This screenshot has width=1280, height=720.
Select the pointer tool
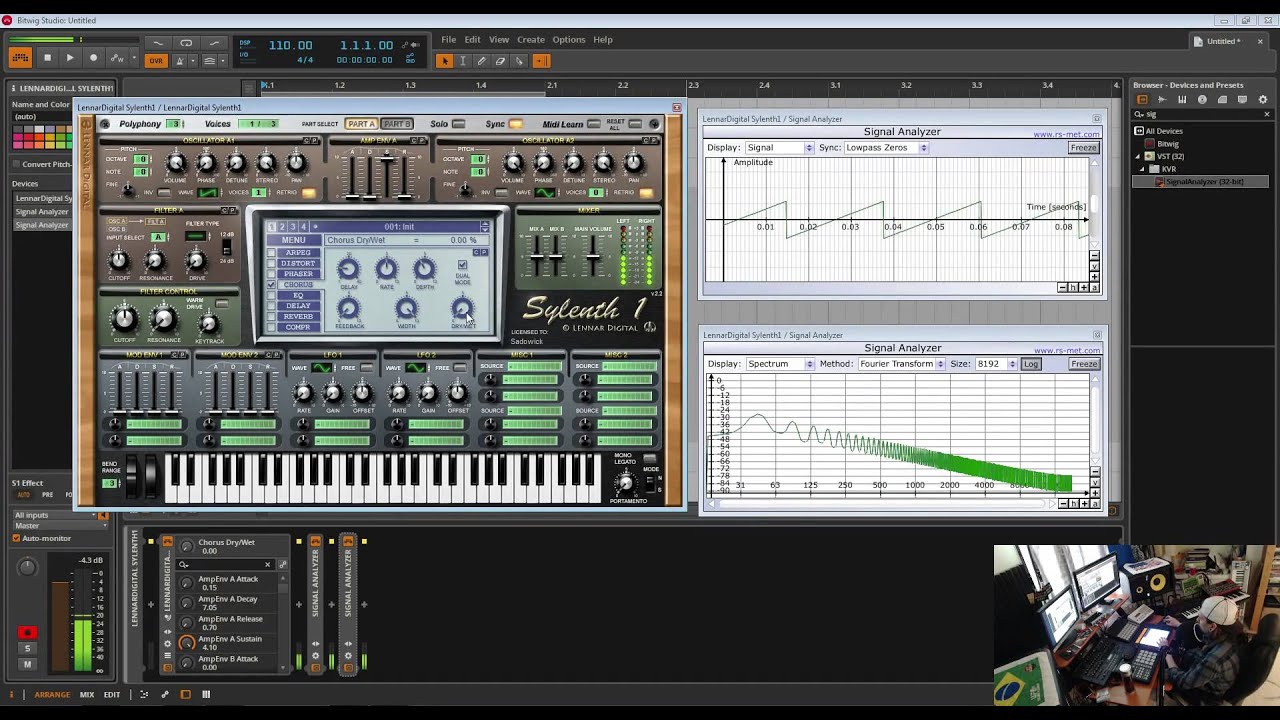click(445, 61)
